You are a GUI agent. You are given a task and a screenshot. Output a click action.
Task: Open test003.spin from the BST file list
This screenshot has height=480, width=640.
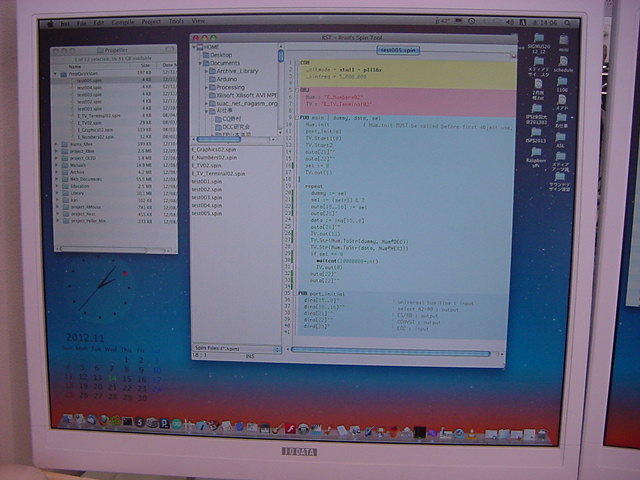(206, 197)
